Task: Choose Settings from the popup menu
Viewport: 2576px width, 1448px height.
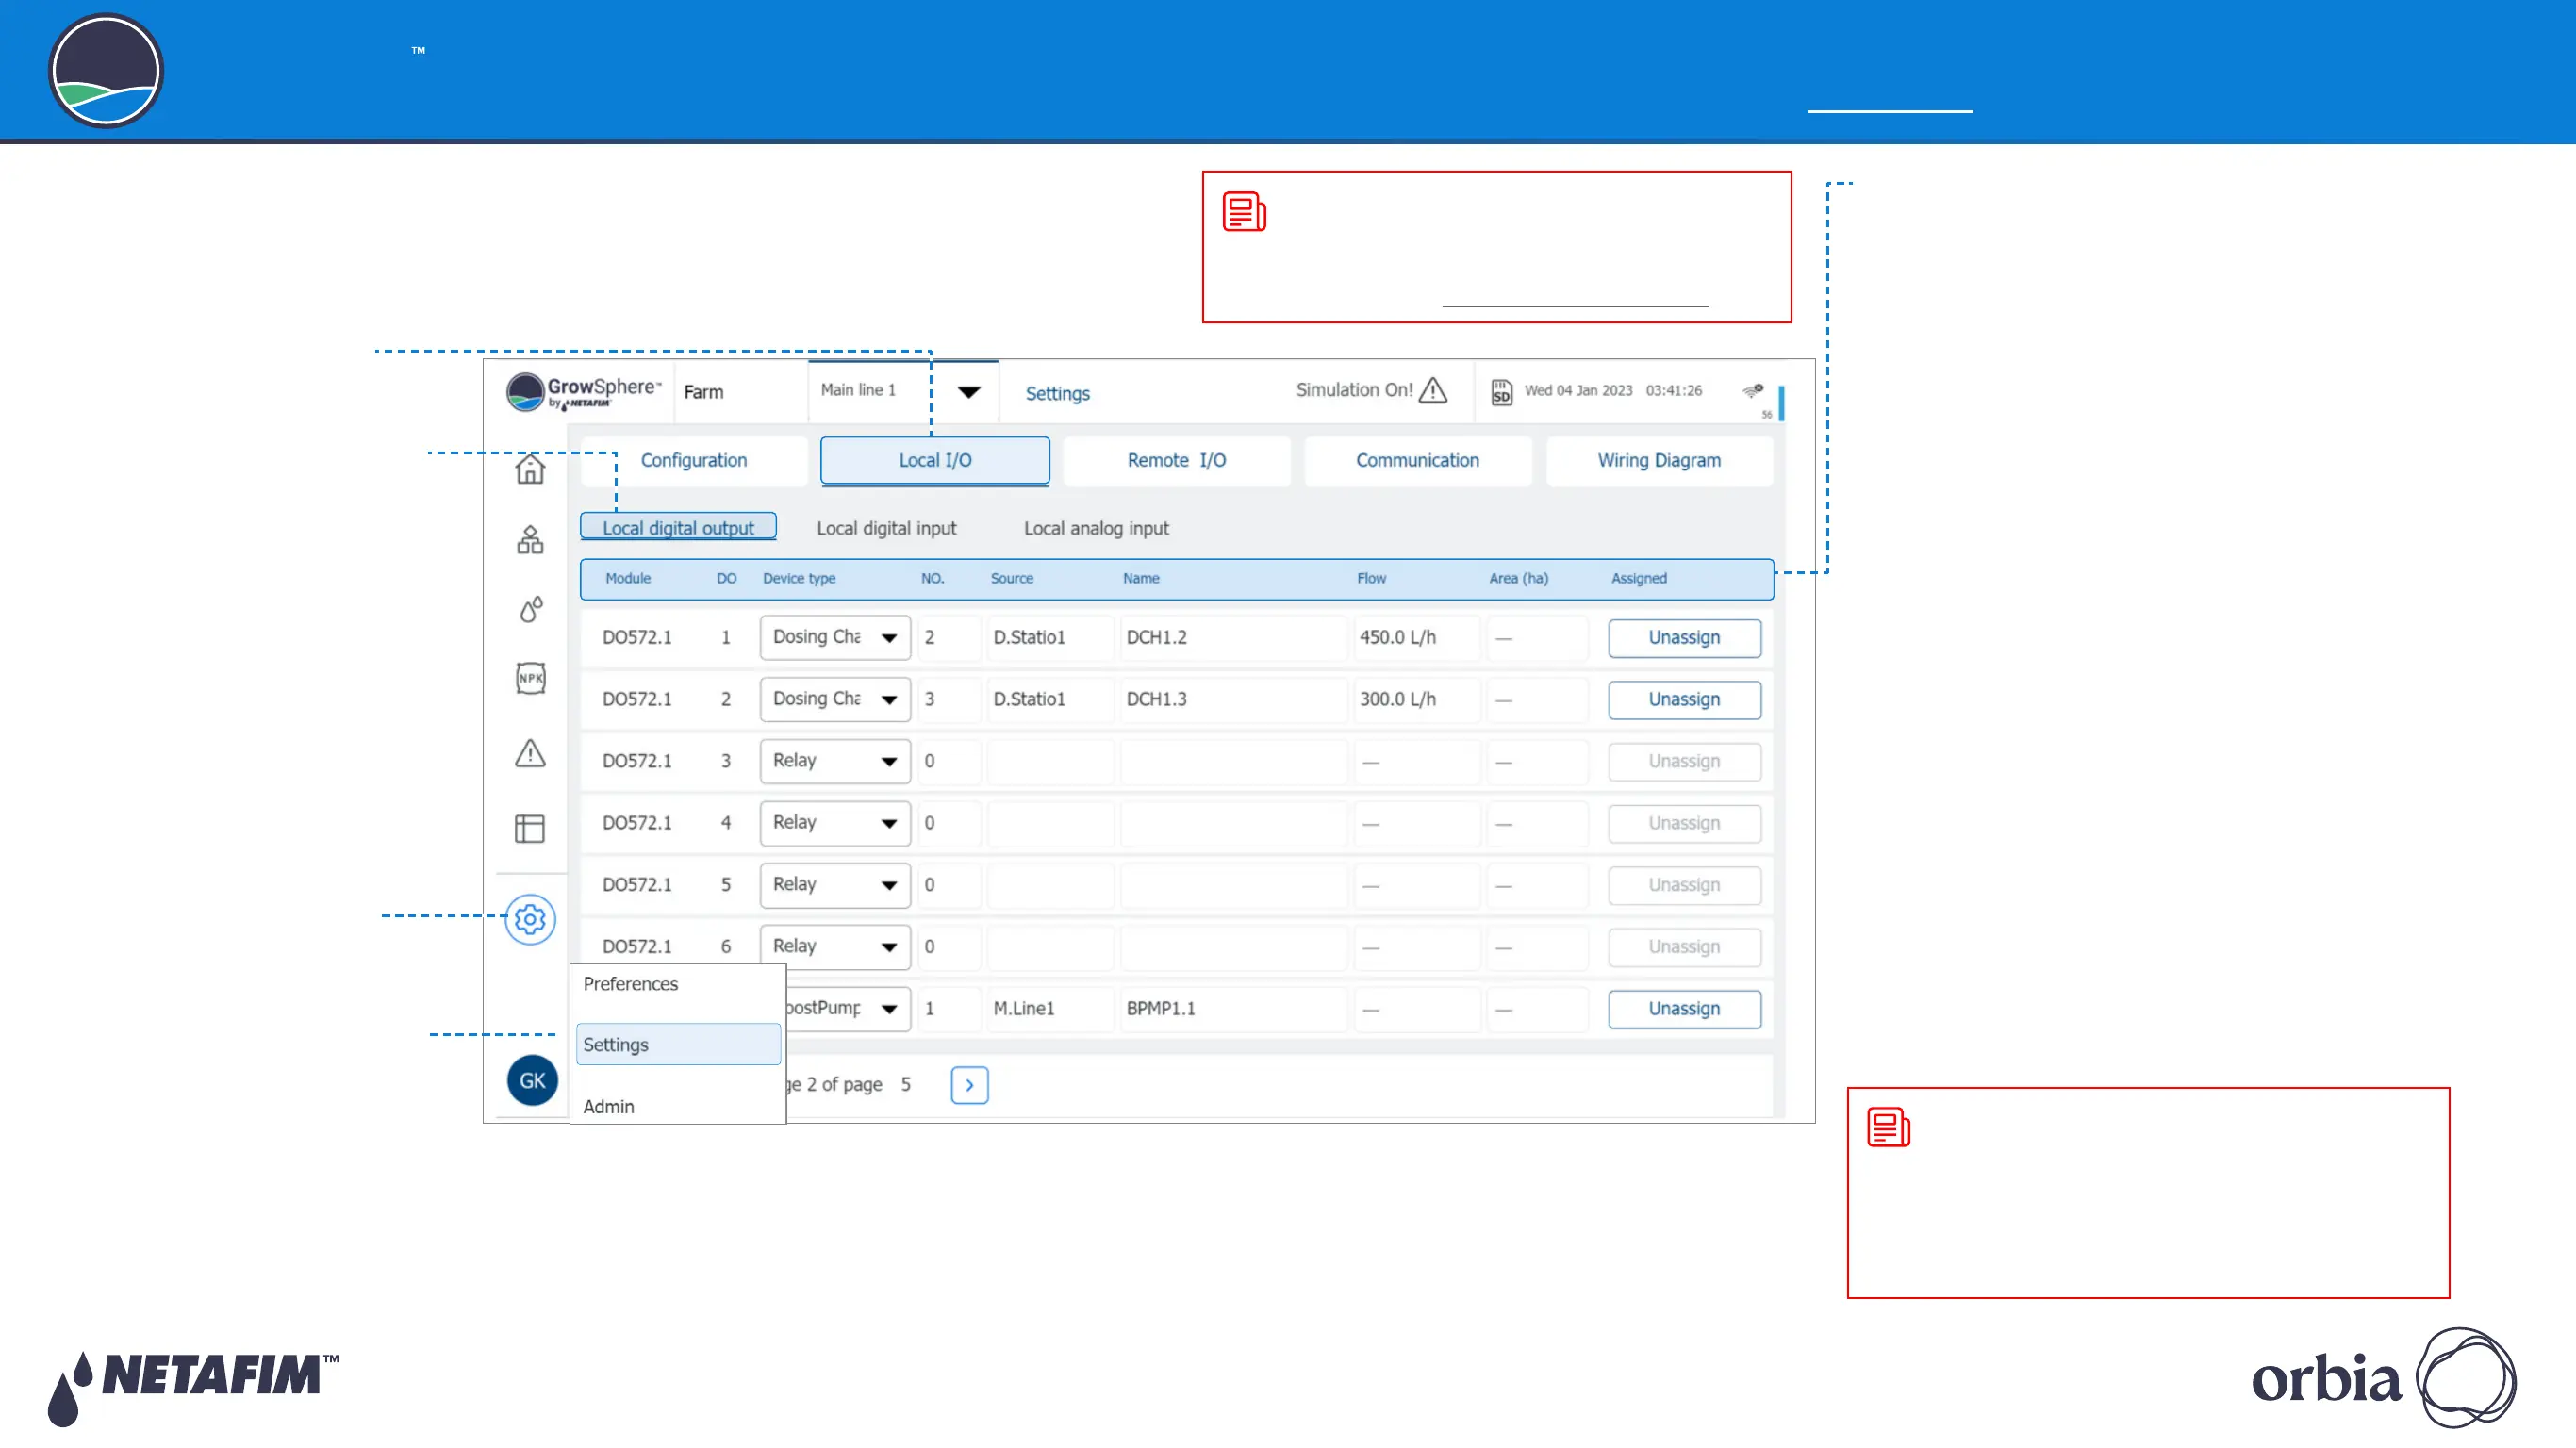Action: click(678, 1044)
